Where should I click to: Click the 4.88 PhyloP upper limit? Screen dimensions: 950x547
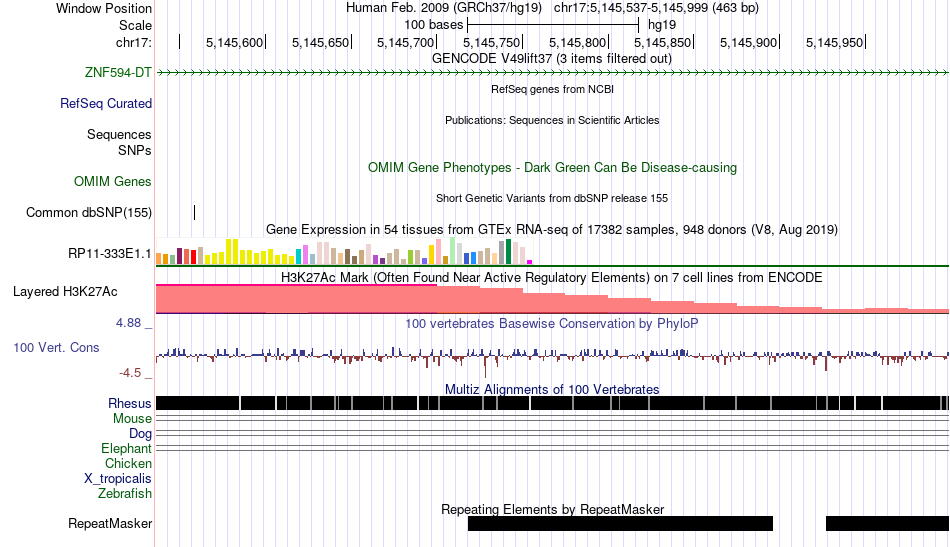click(128, 323)
